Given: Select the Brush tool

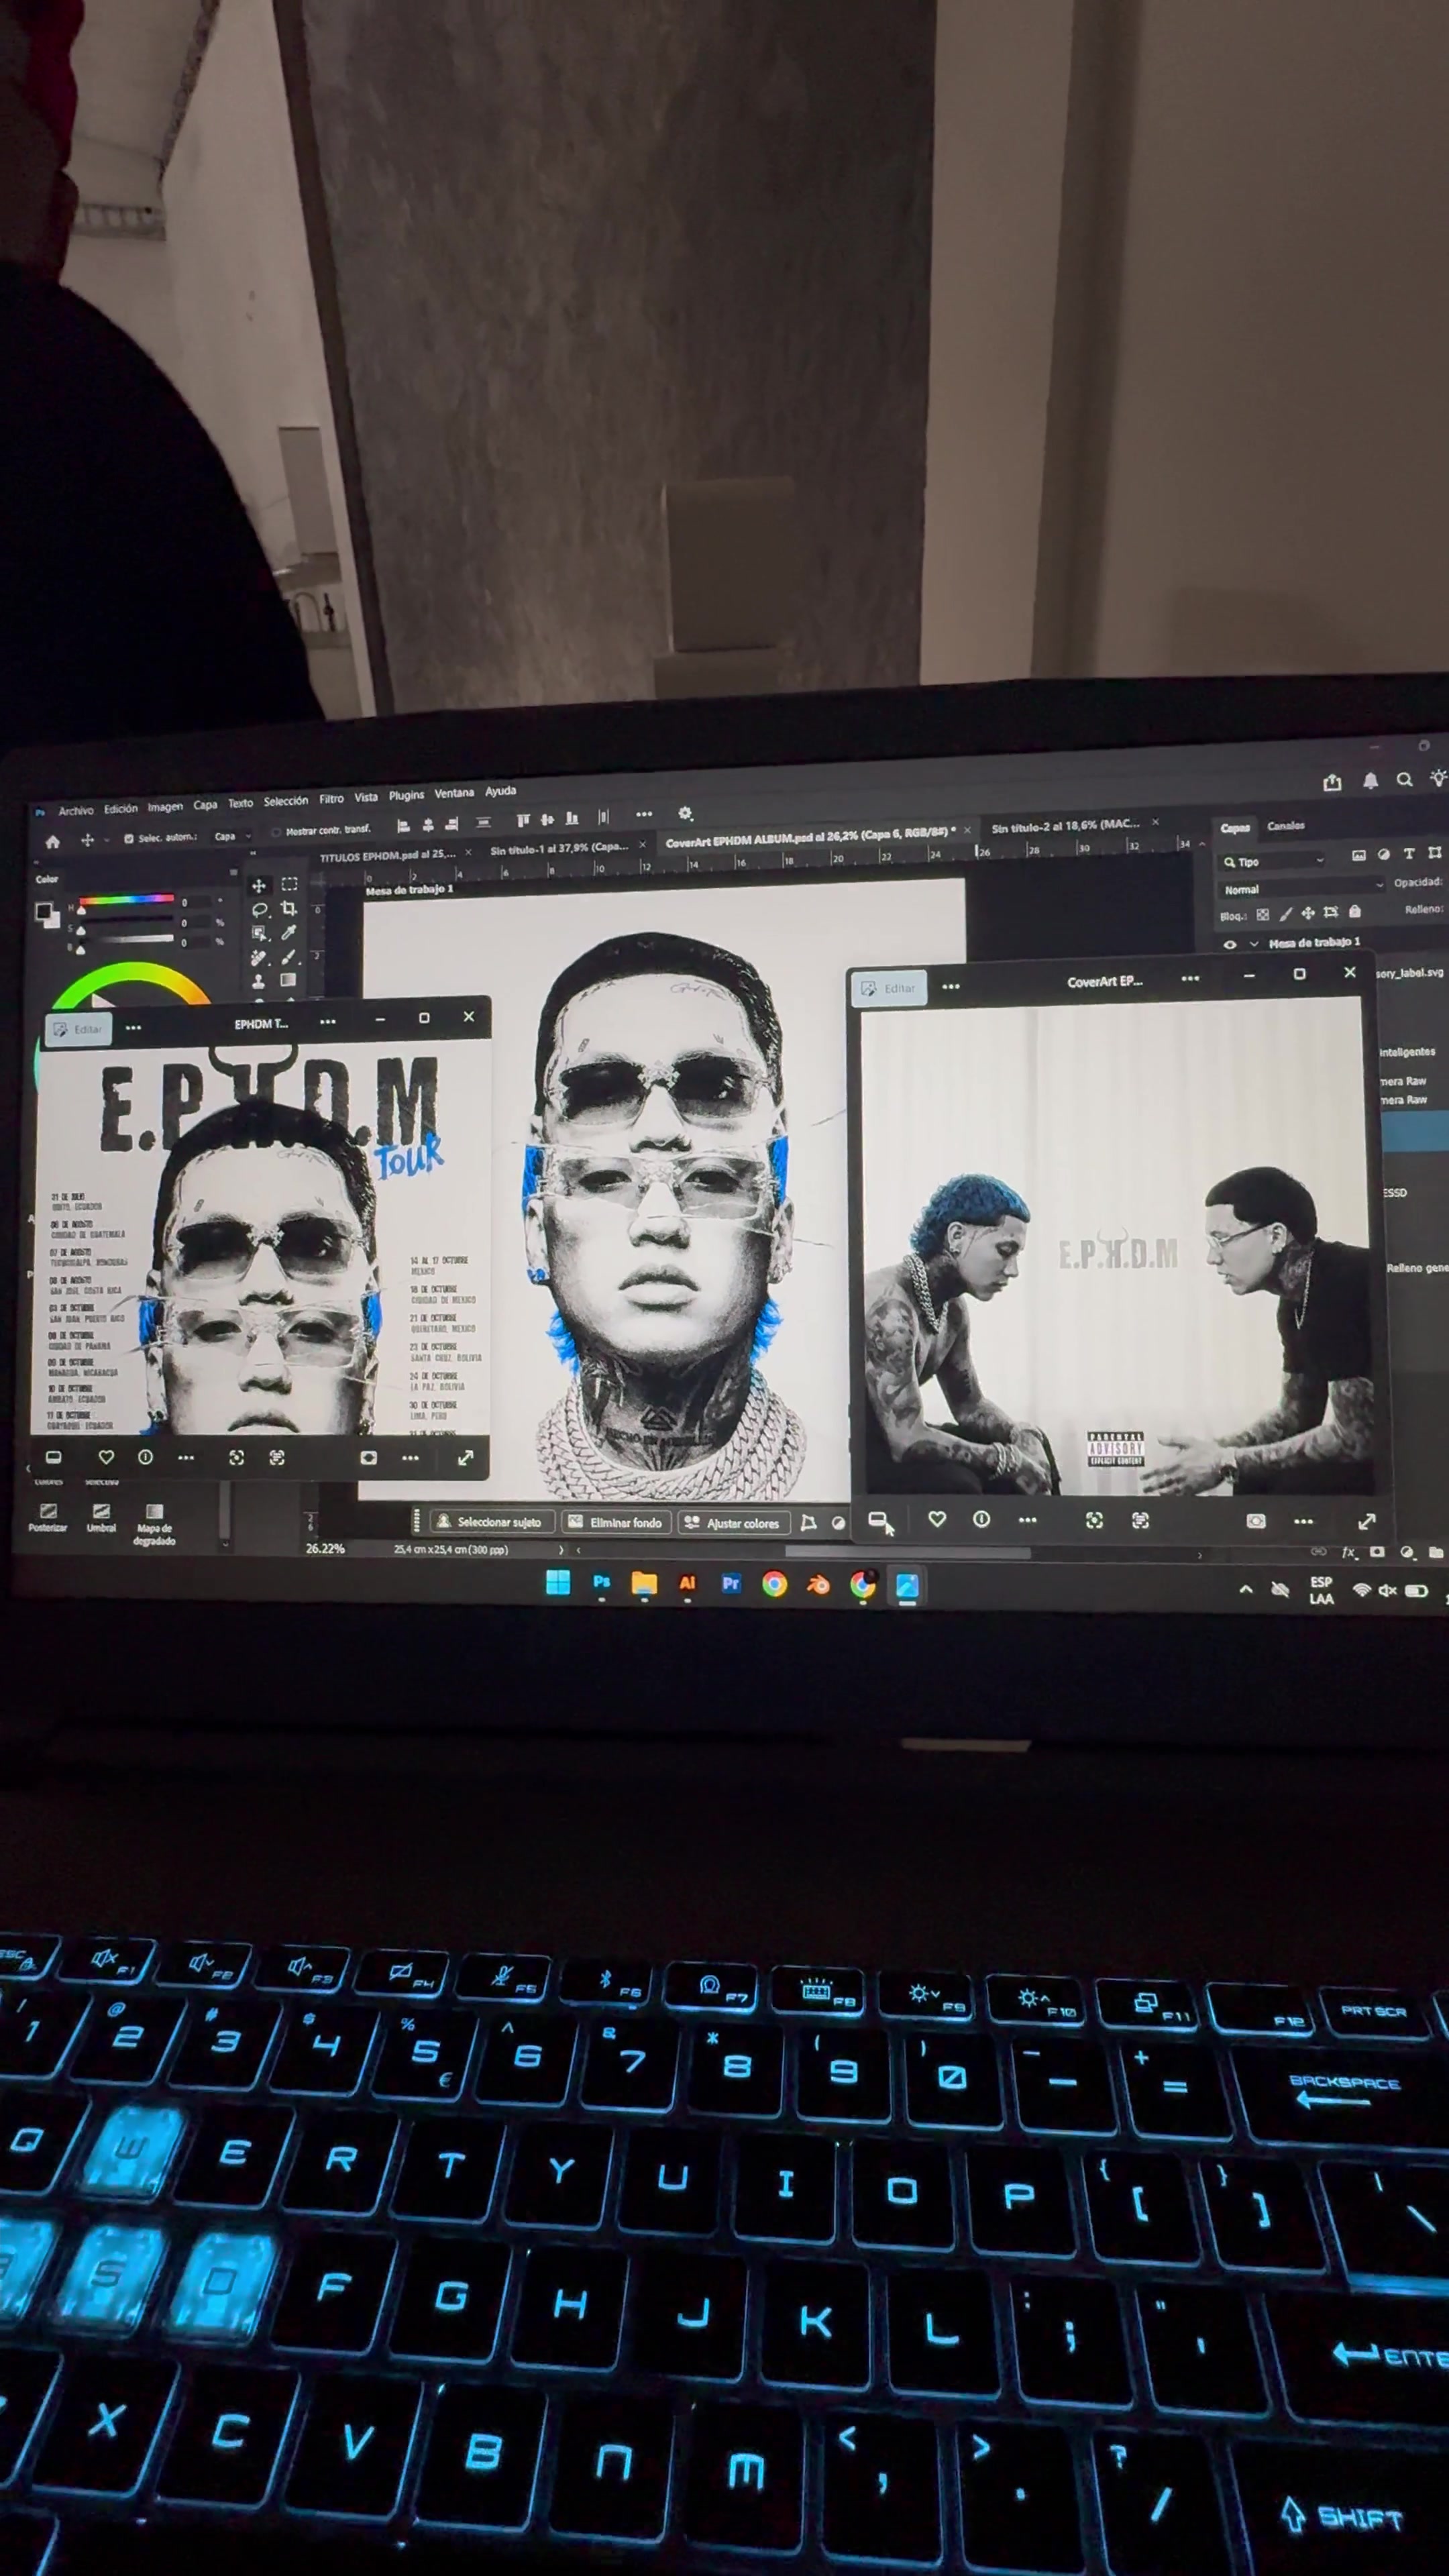Looking at the screenshot, I should pos(289,956).
